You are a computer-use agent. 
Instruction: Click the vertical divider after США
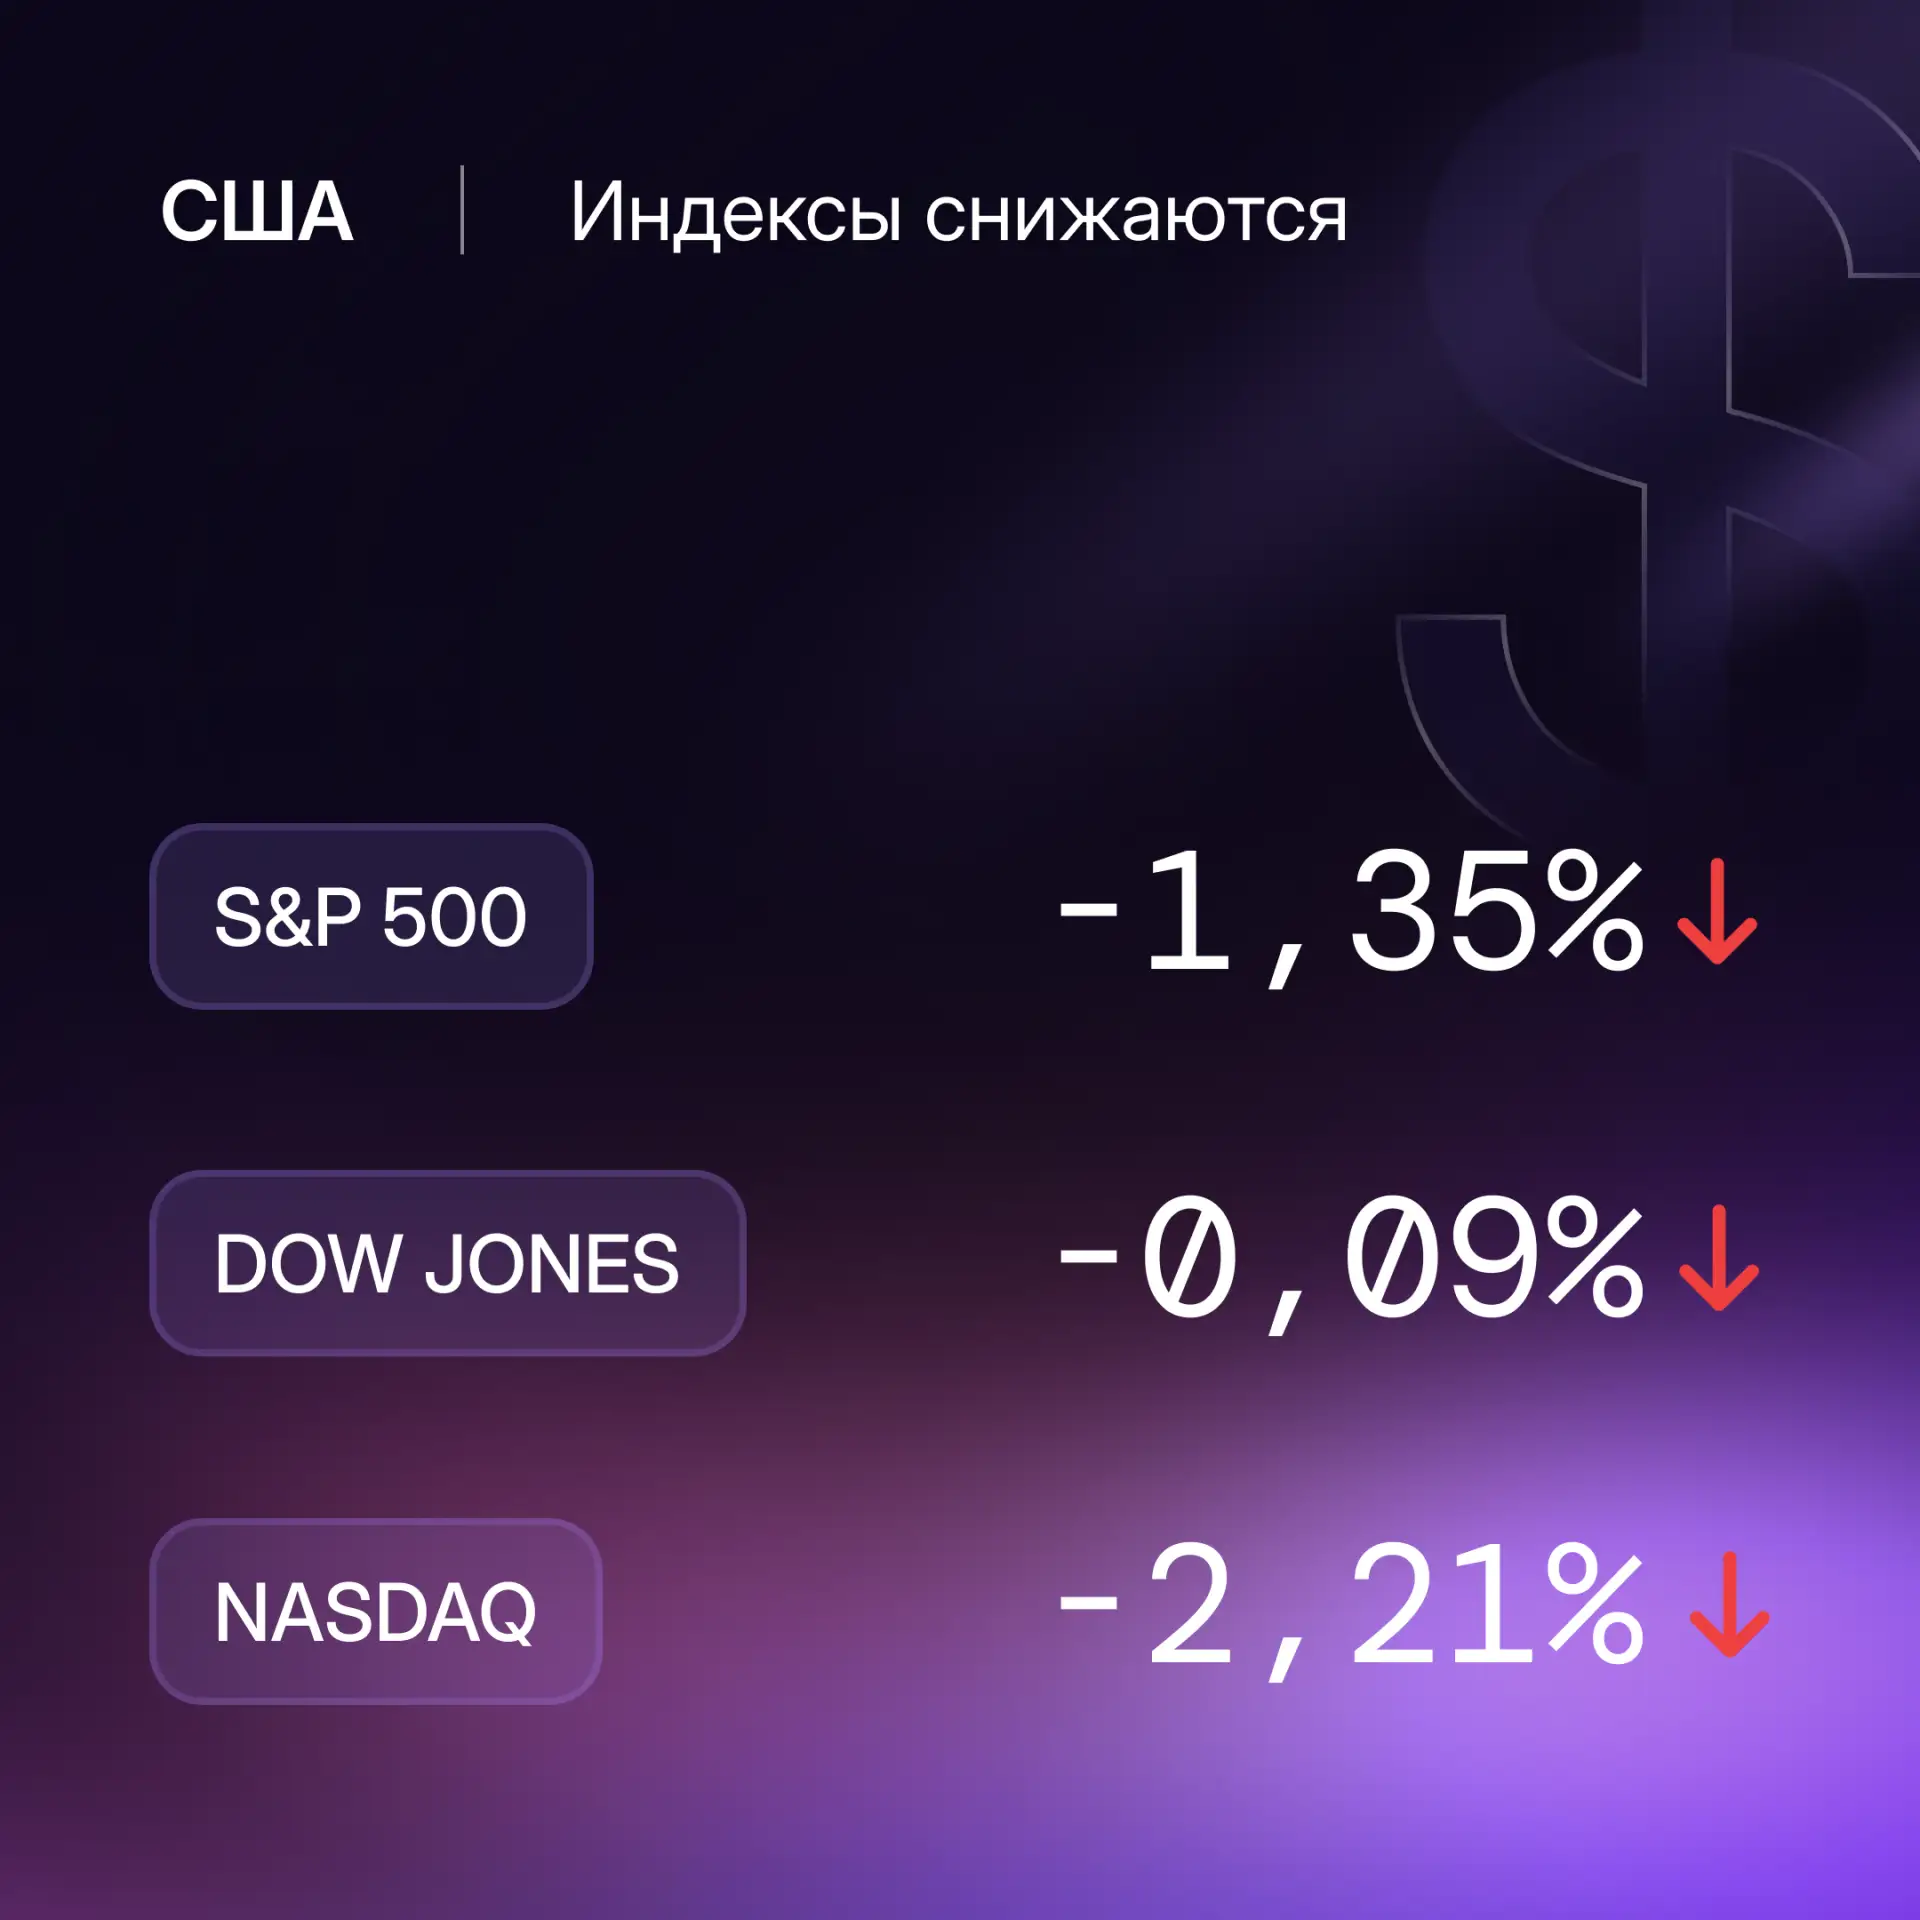click(462, 210)
